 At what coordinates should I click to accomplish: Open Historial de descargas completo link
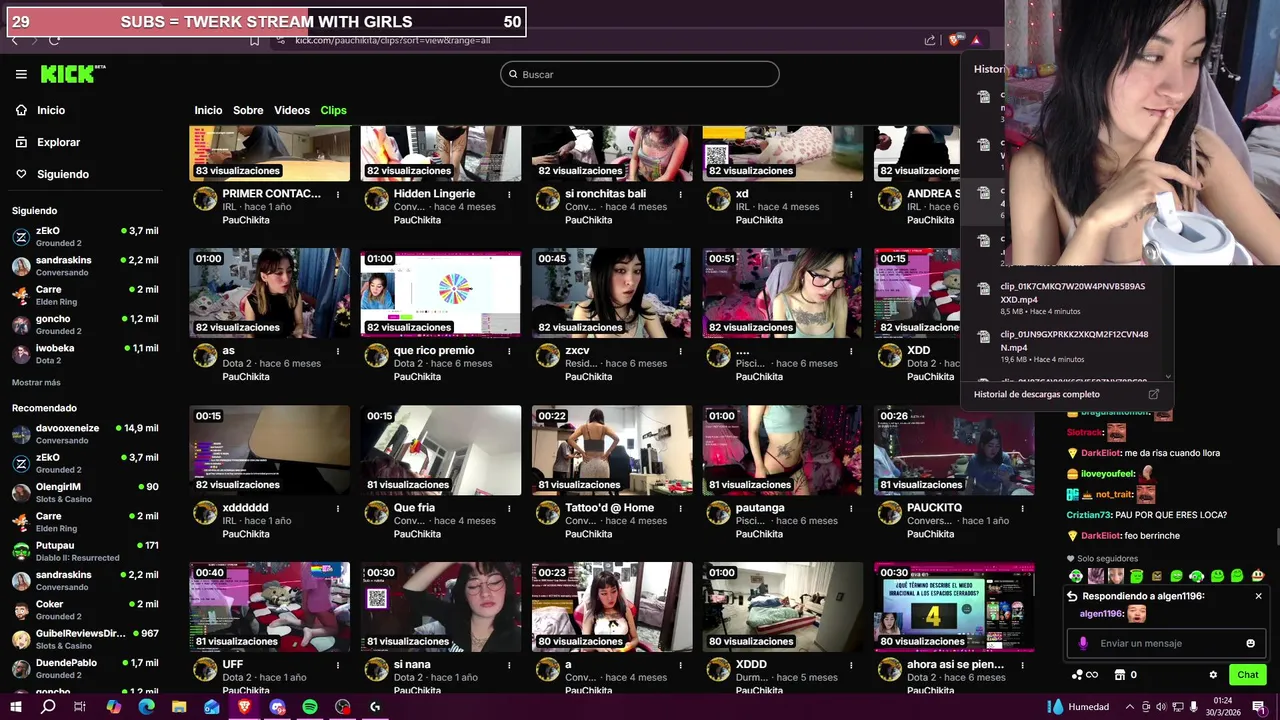[x=1037, y=394]
